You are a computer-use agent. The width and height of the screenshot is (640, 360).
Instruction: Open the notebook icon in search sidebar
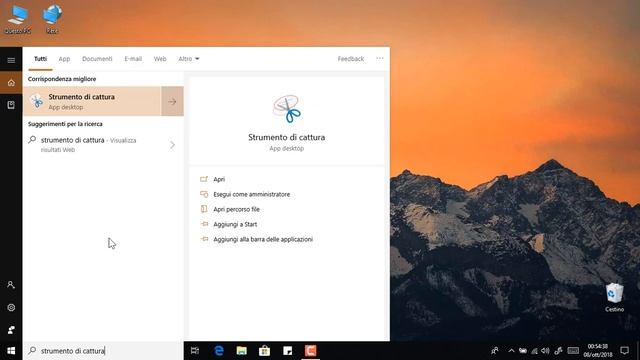pos(11,105)
